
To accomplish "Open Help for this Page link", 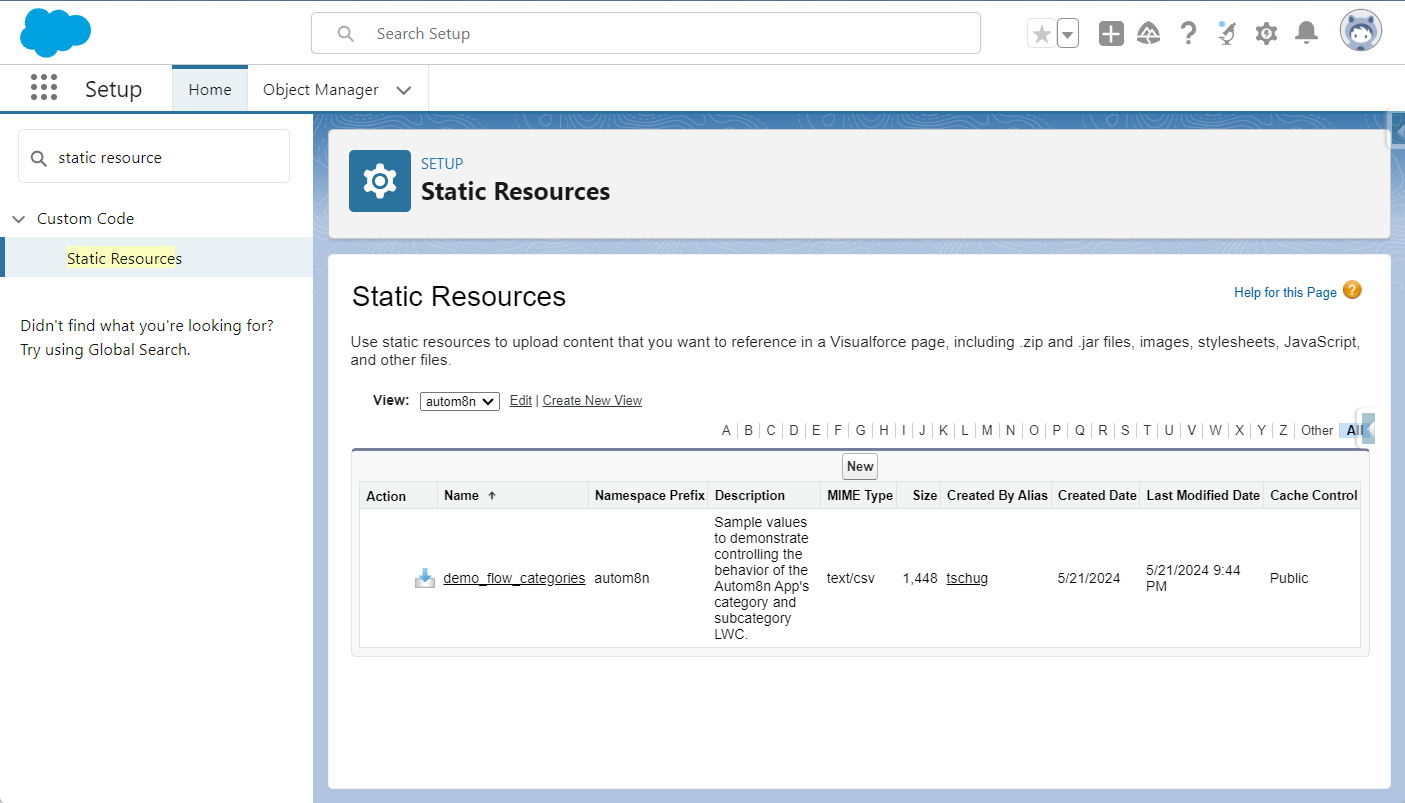I will 1285,292.
